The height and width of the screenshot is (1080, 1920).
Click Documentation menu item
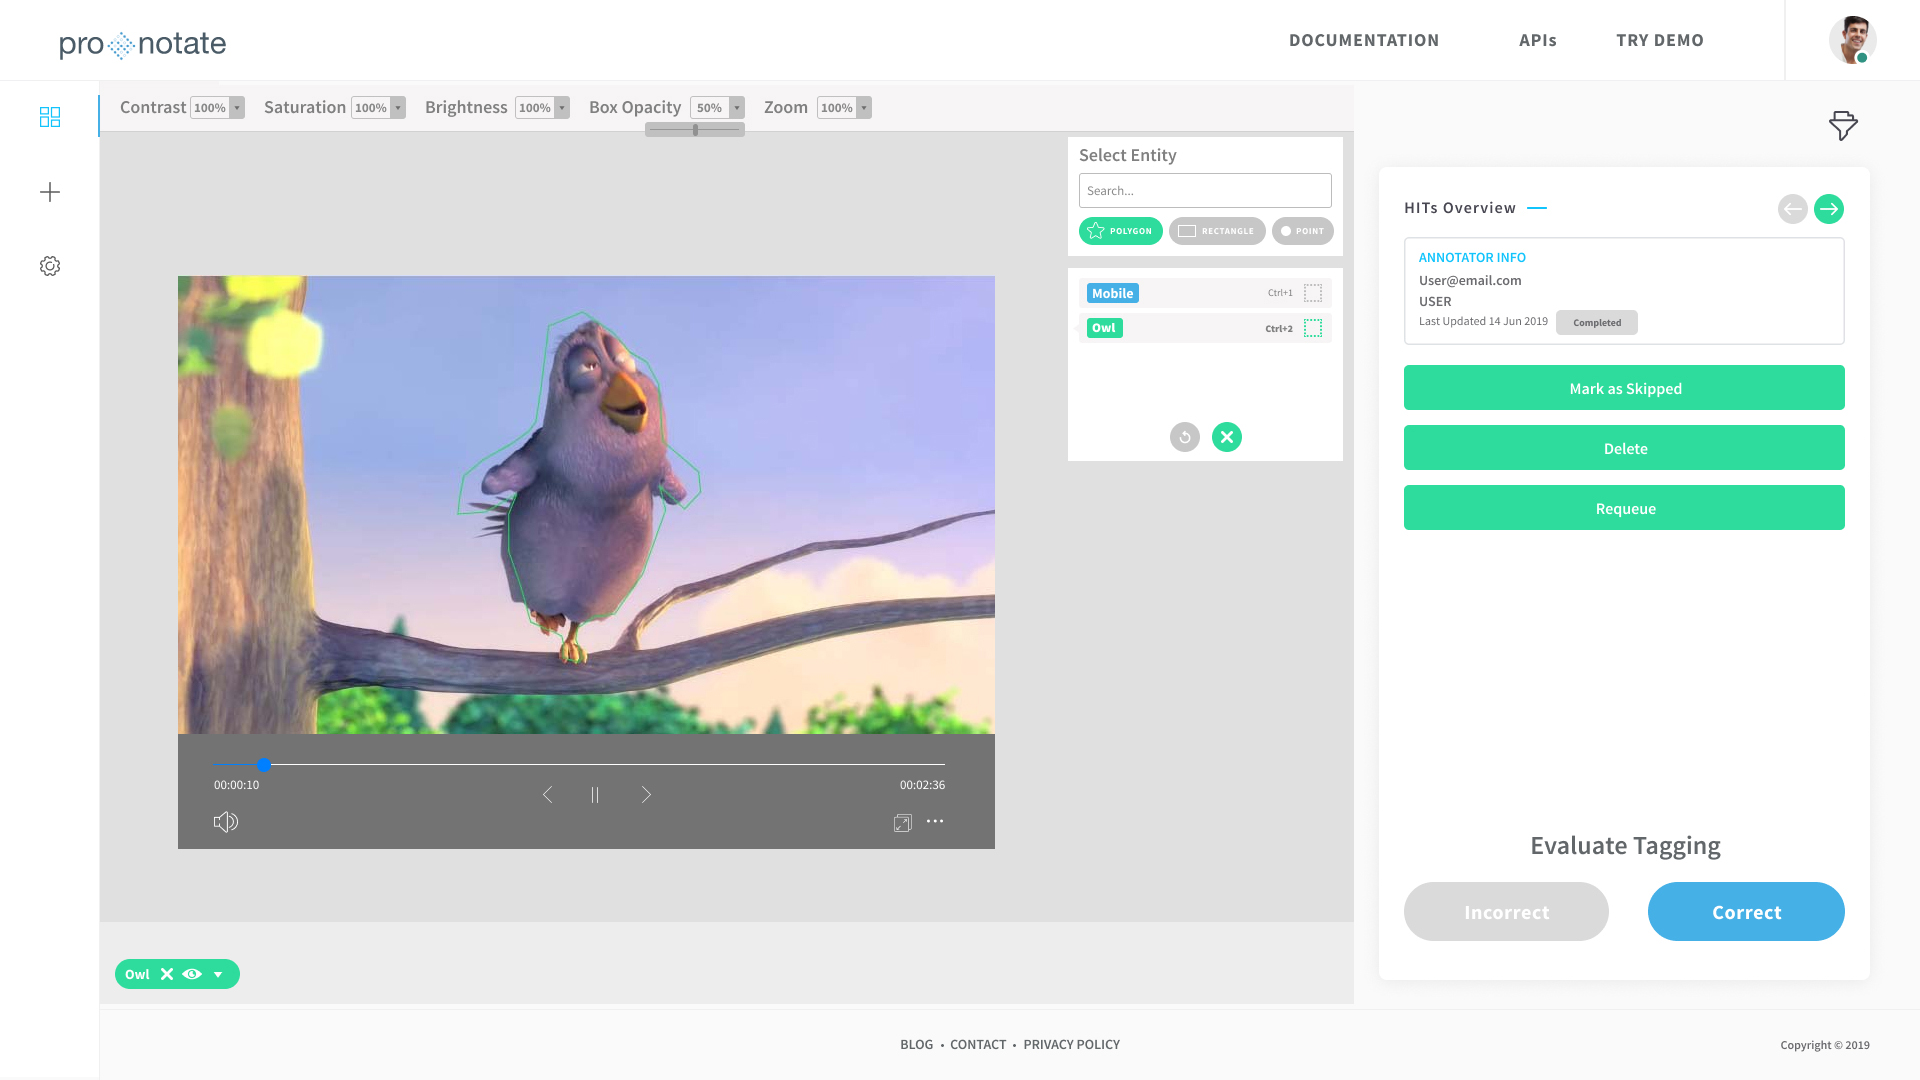pyautogui.click(x=1364, y=40)
